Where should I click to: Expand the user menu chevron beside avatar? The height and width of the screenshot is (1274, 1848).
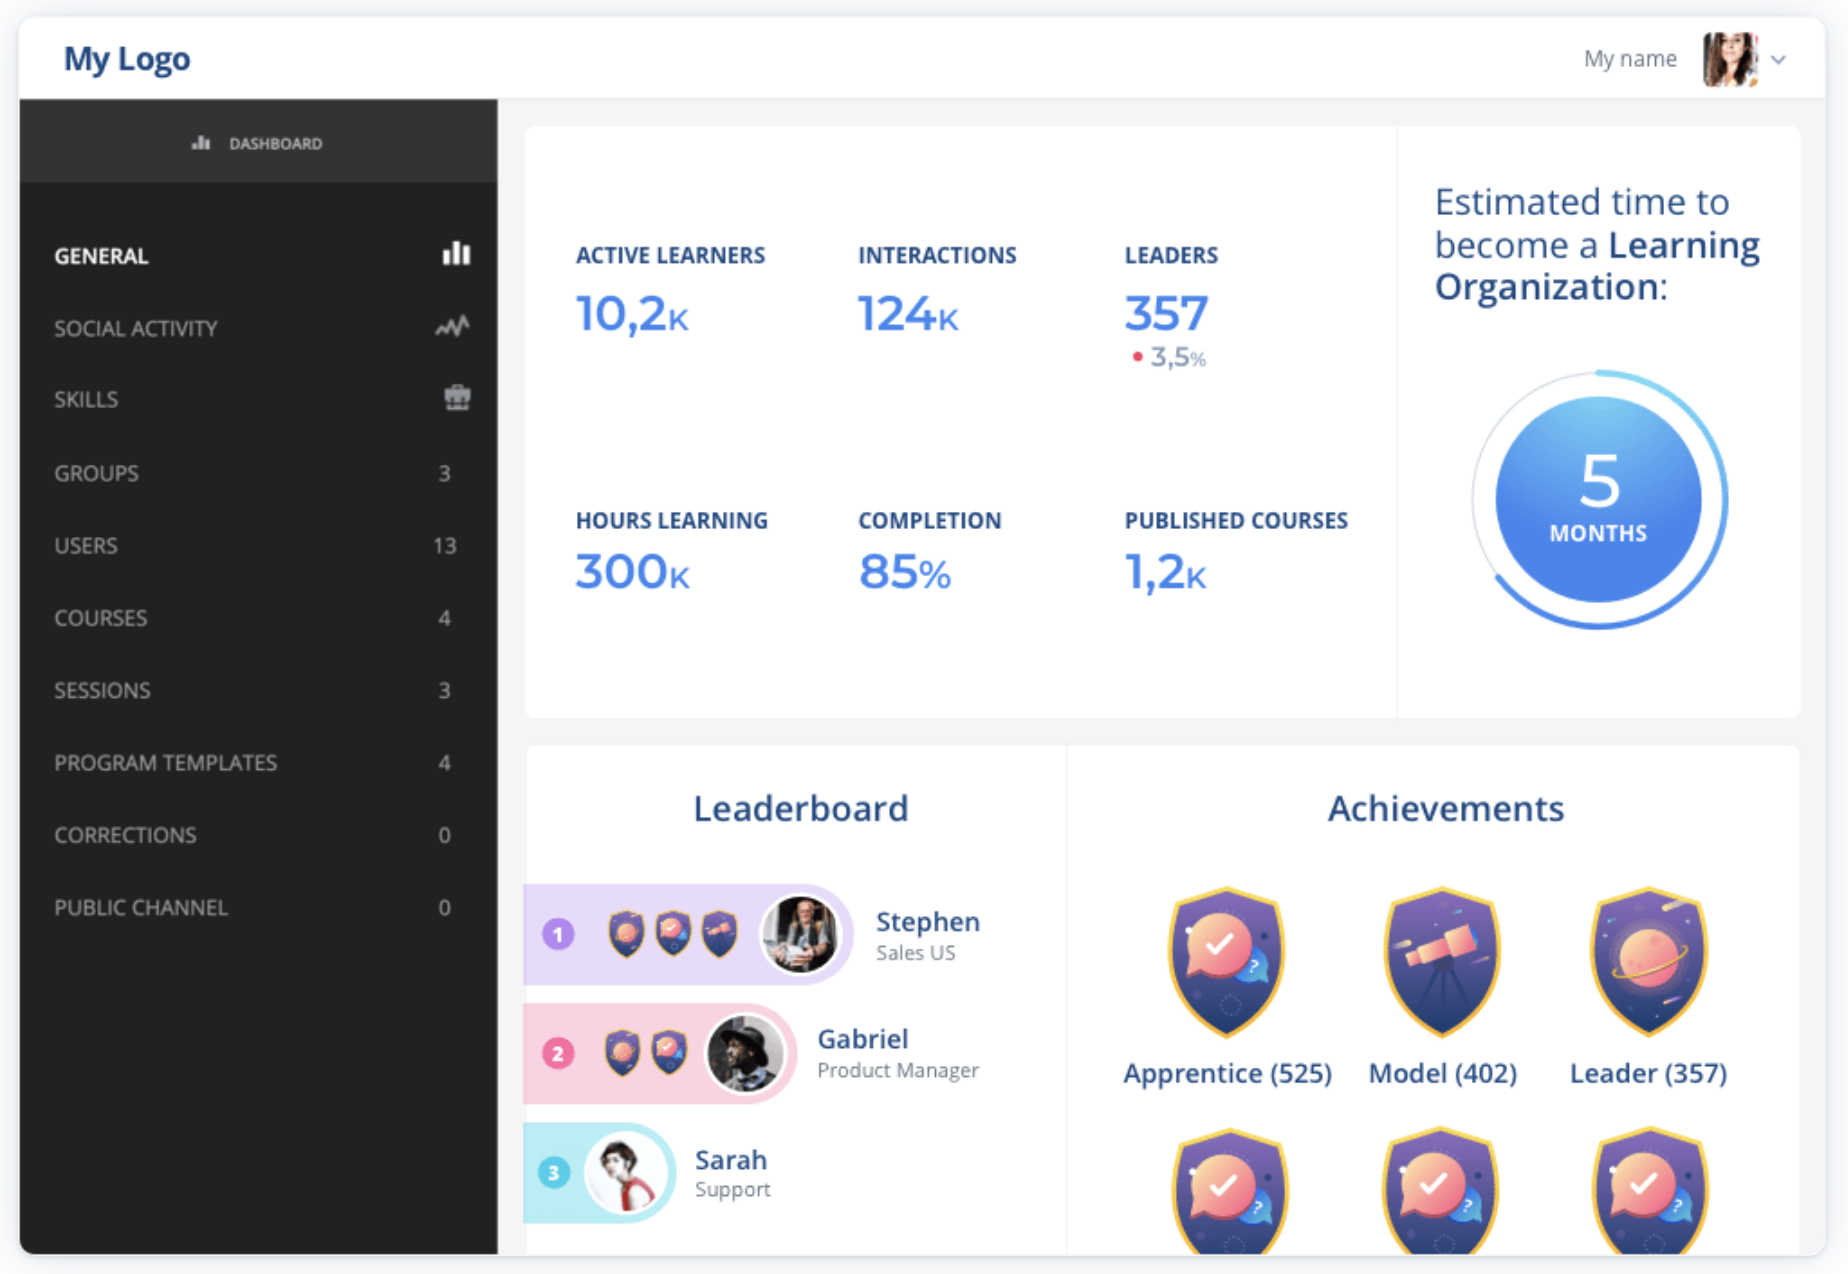click(x=1778, y=59)
